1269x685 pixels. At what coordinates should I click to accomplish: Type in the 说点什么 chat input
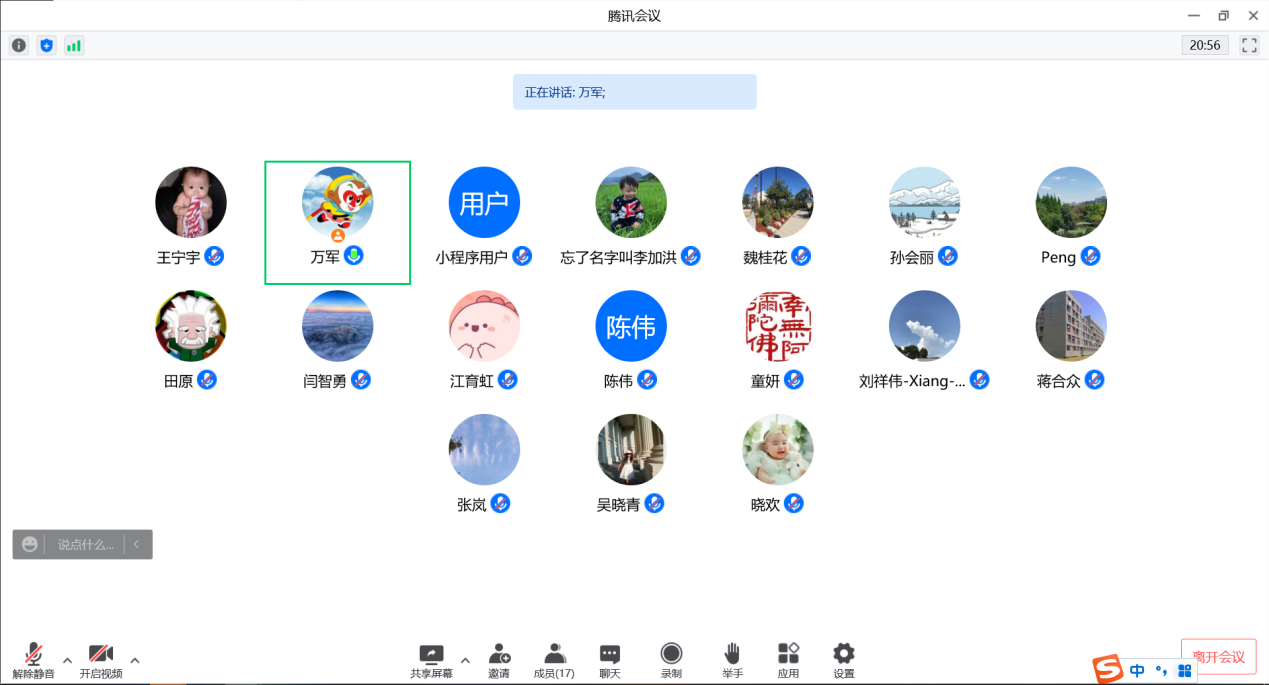(85, 545)
